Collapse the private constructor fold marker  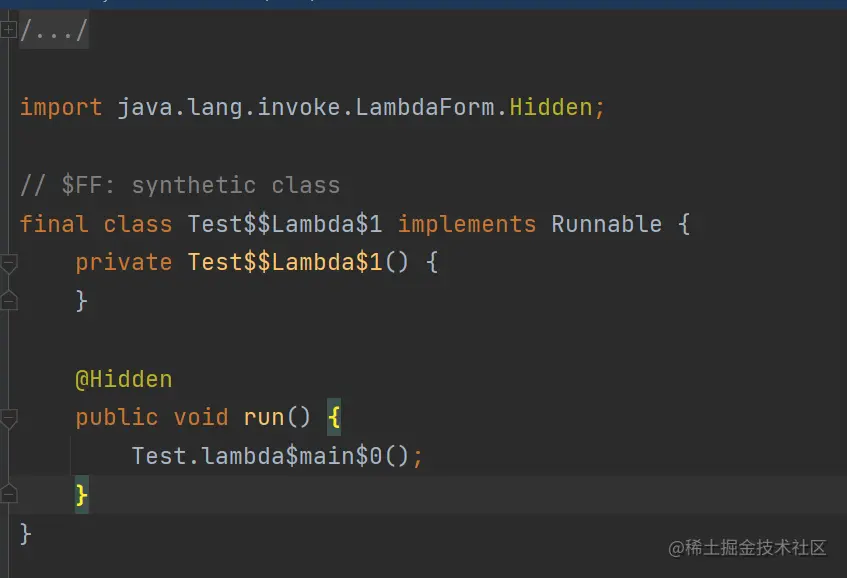[x=9, y=263]
